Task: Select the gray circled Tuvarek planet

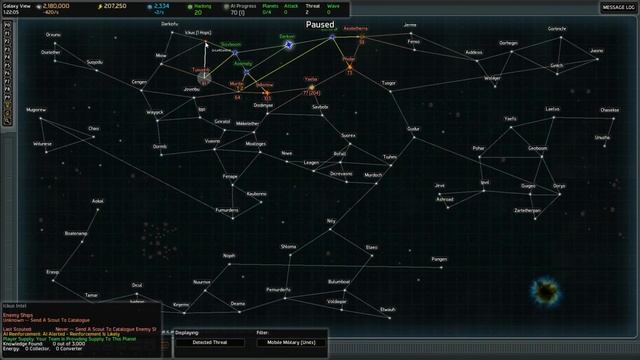Action: (x=204, y=78)
